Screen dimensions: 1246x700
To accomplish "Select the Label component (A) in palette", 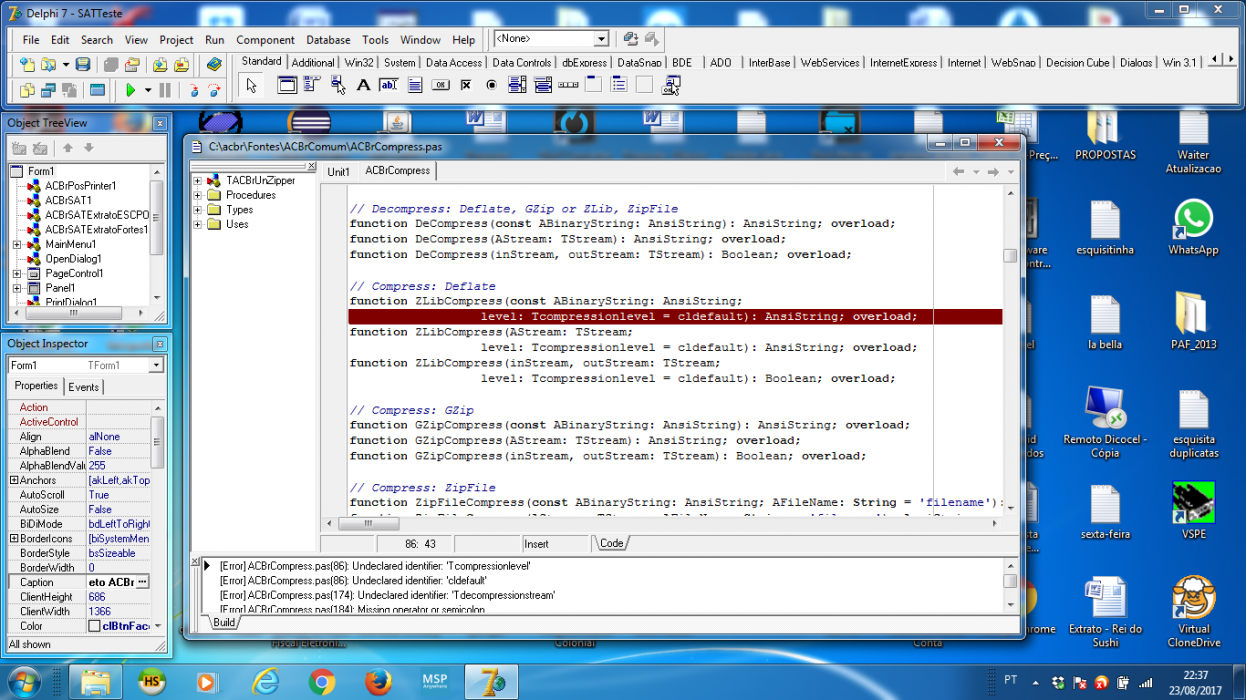I will click(364, 85).
